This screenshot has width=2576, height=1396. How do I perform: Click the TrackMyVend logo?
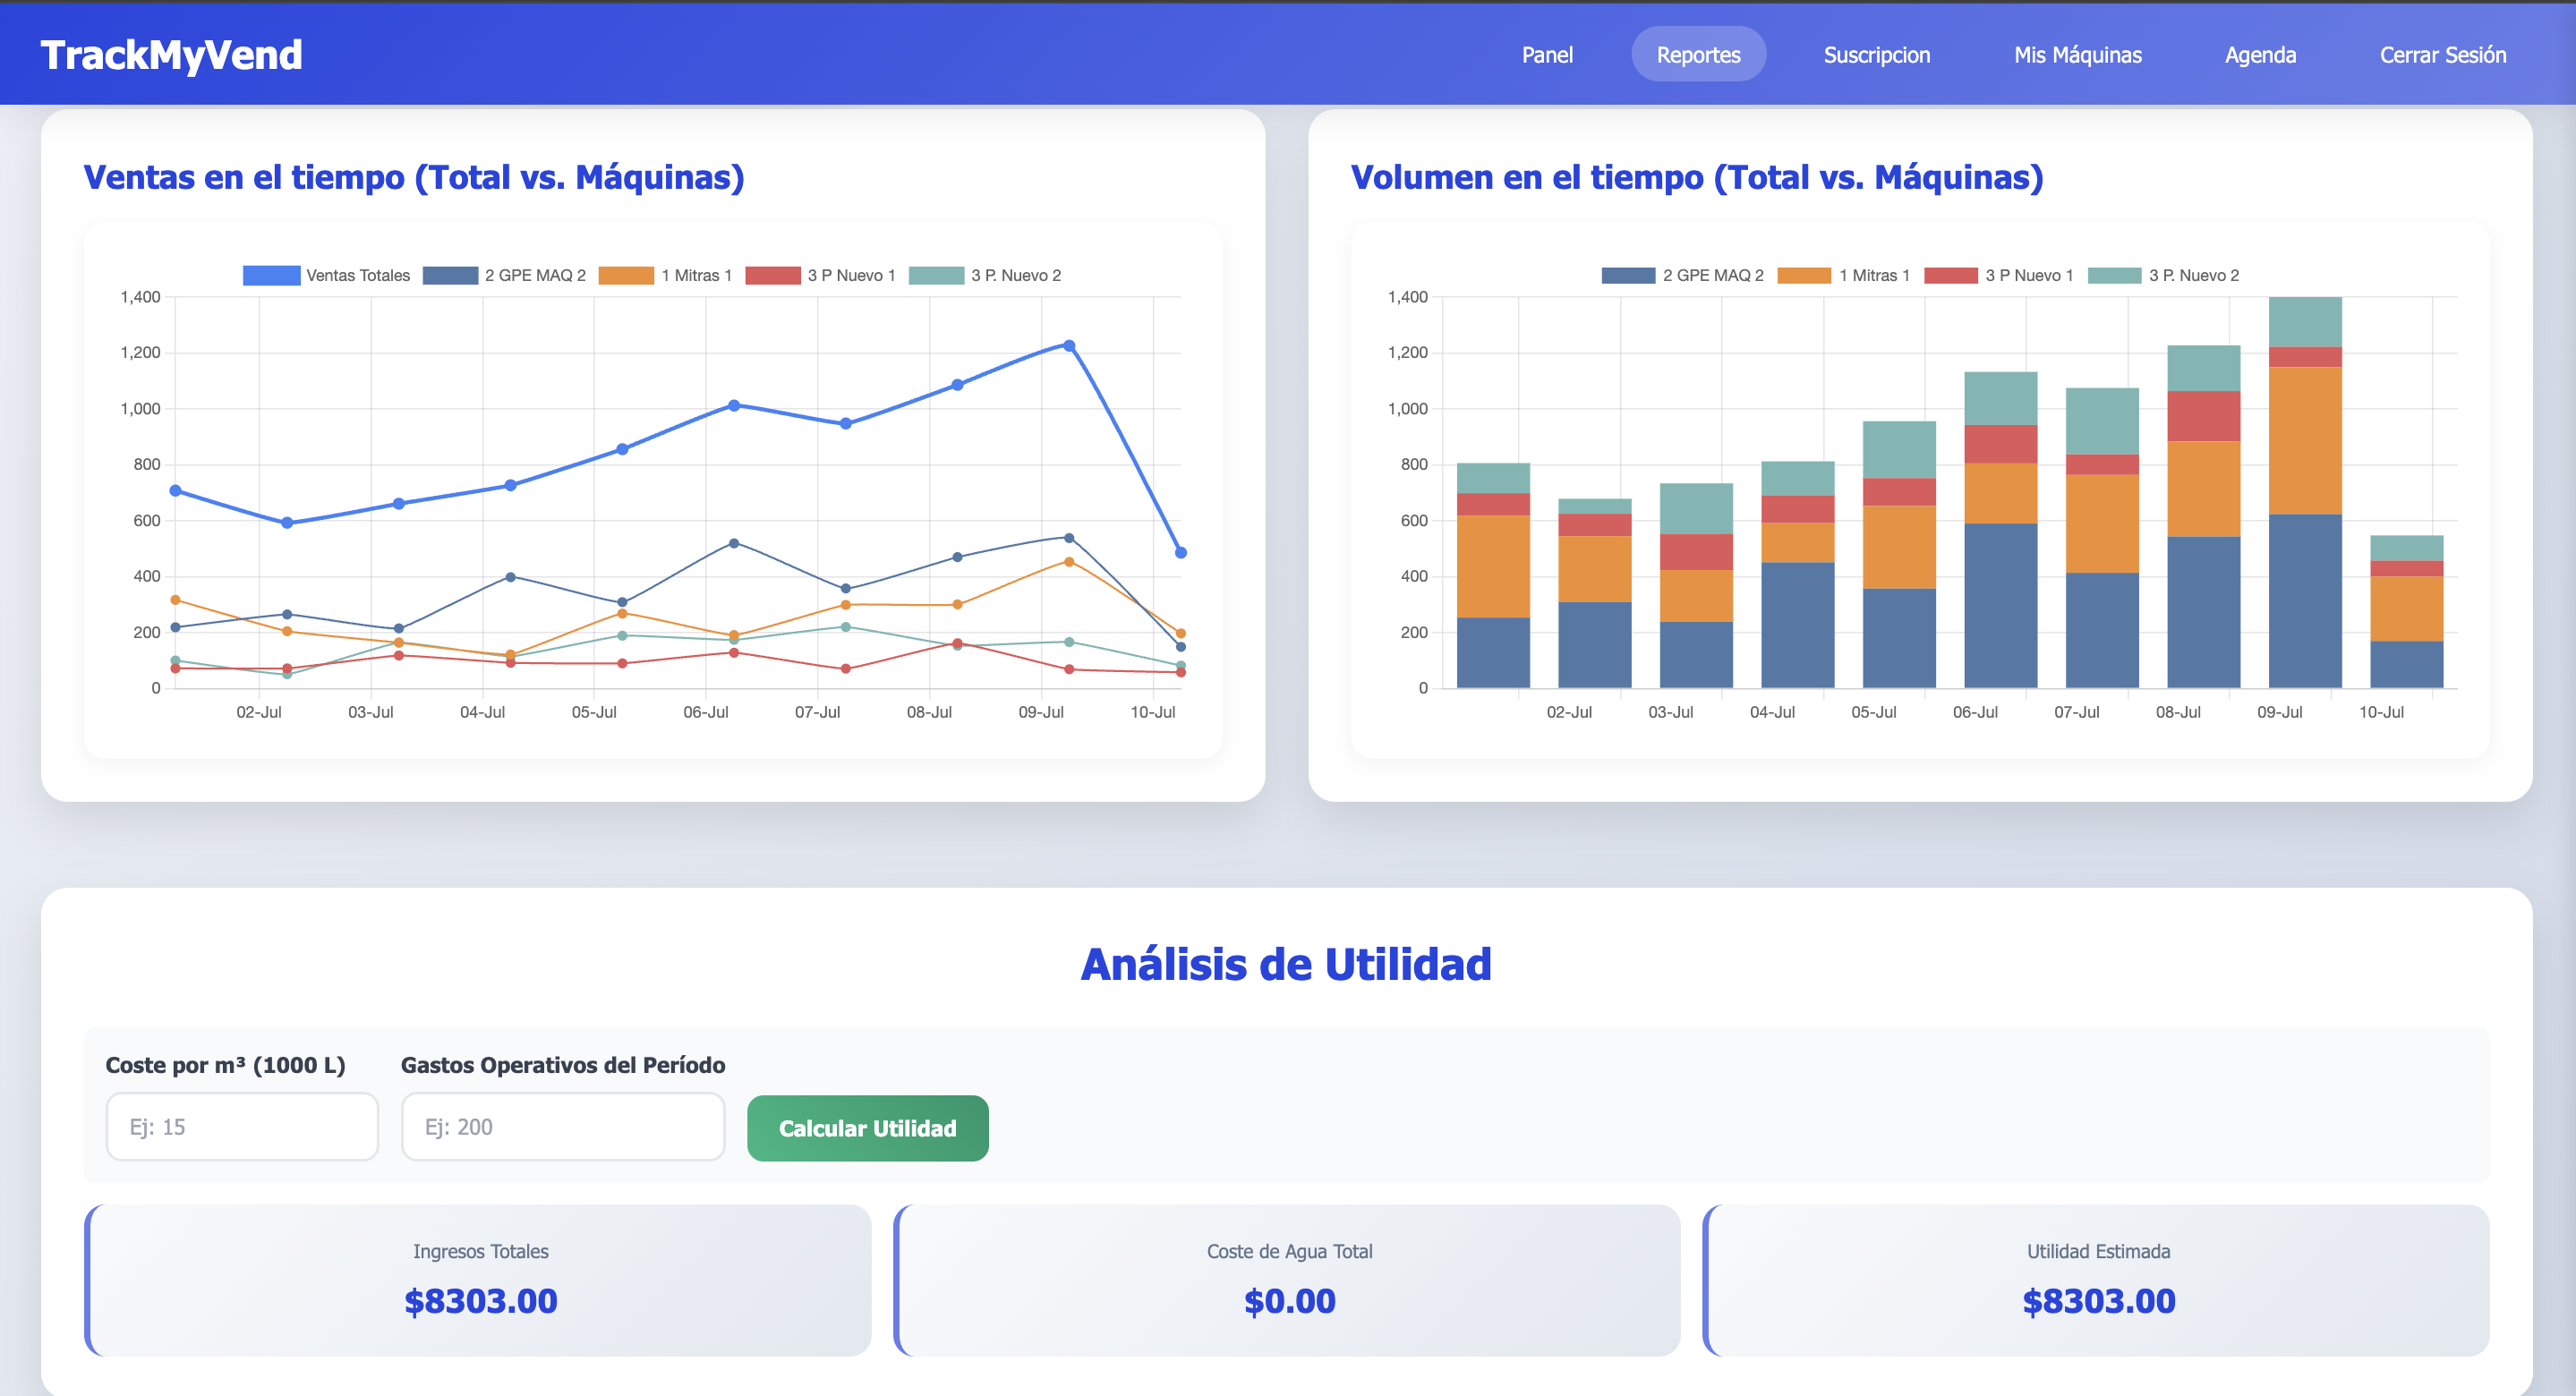coord(171,55)
